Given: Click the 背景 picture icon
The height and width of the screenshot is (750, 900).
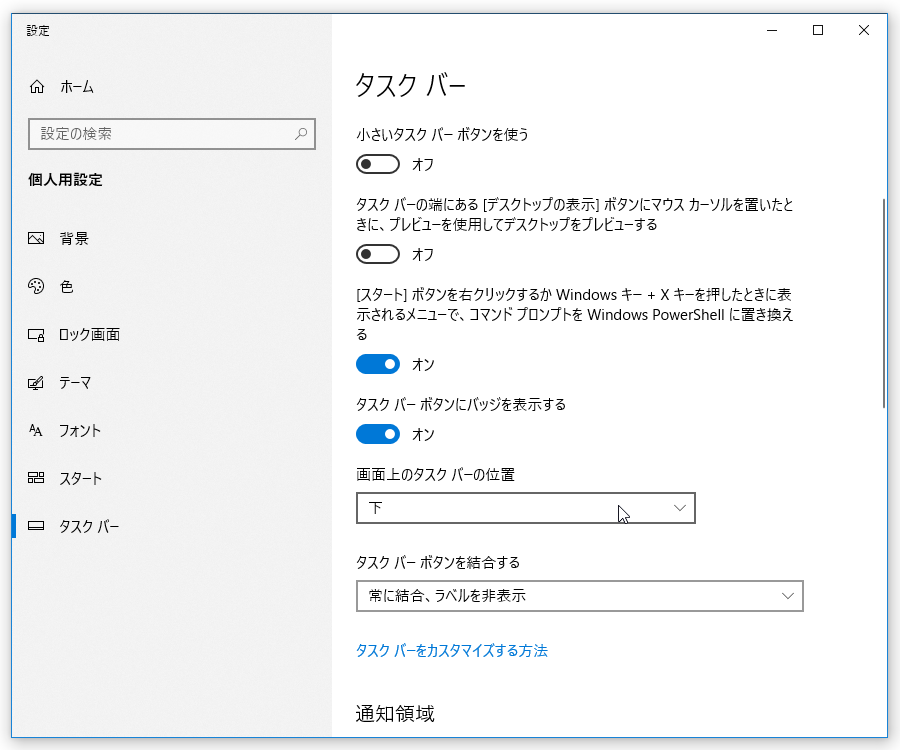Looking at the screenshot, I should (x=36, y=238).
